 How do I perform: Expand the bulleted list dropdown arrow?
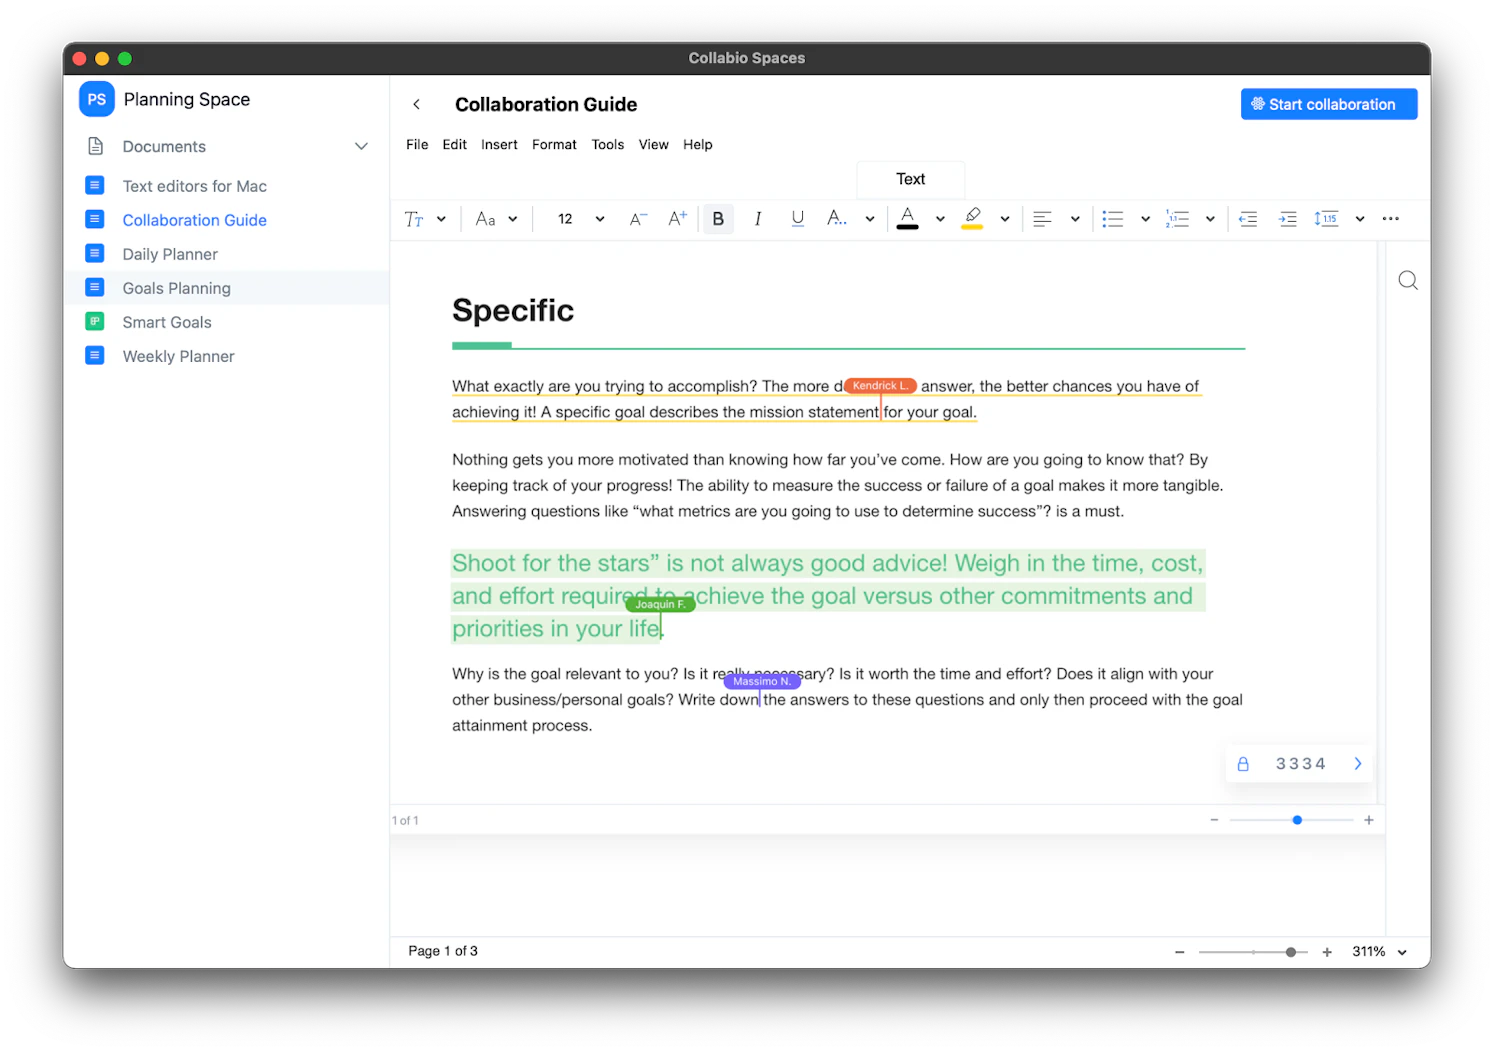[1145, 219]
